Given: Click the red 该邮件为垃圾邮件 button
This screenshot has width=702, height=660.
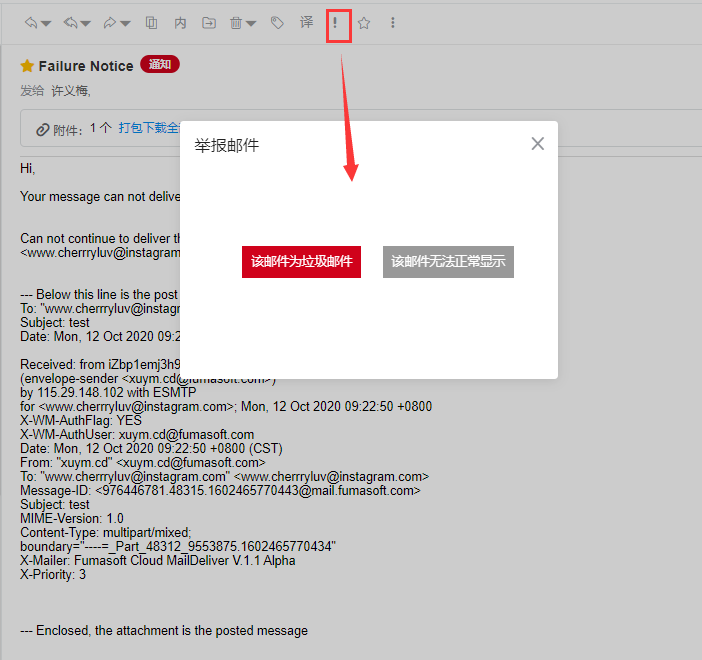Looking at the screenshot, I should tap(301, 262).
